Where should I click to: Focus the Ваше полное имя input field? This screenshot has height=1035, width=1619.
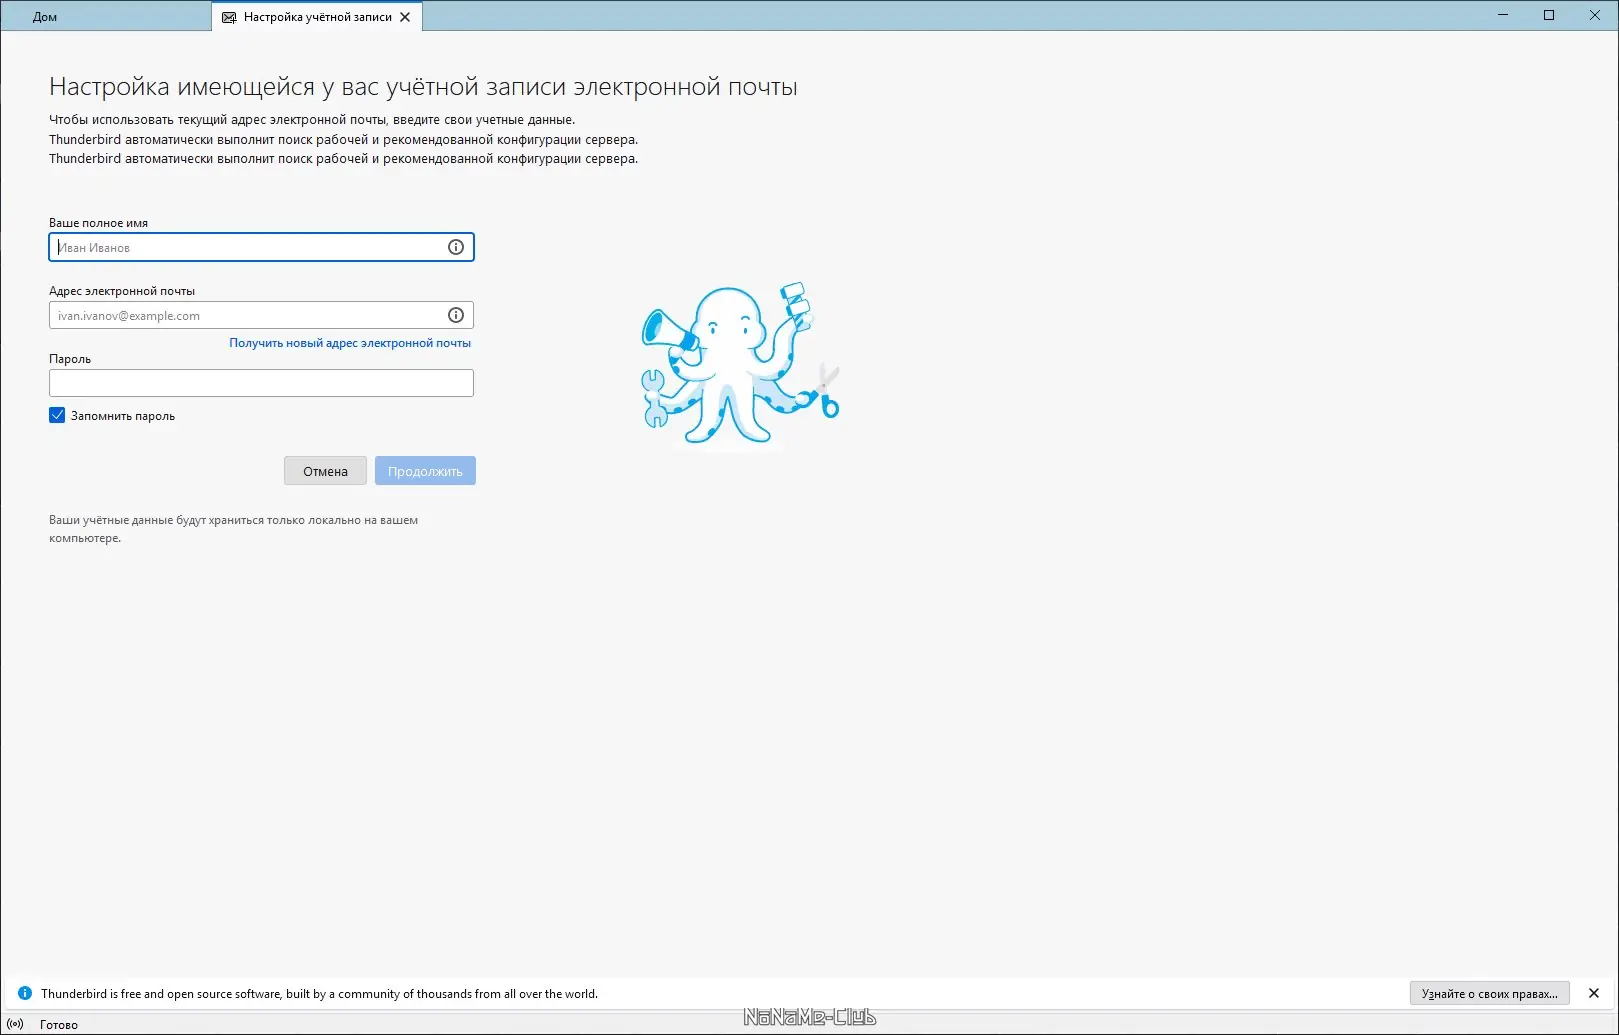tap(261, 247)
